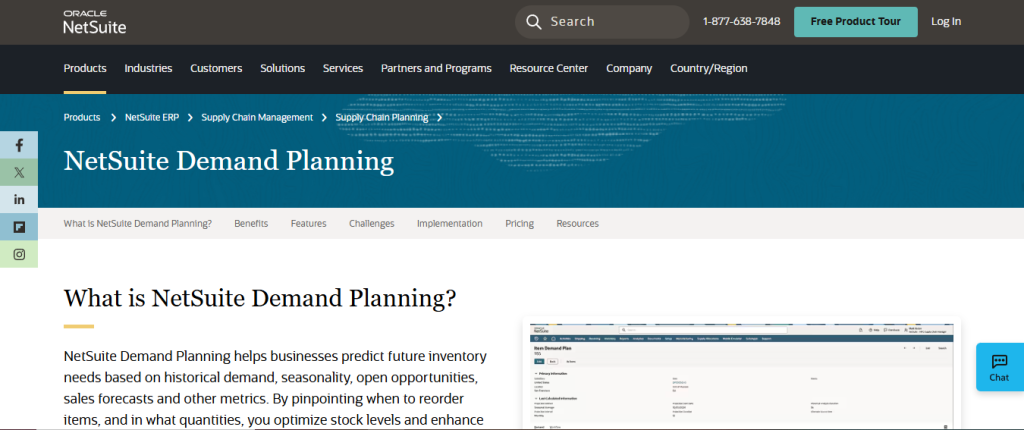1024x430 pixels.
Task: Share page via X icon
Action: tap(19, 172)
